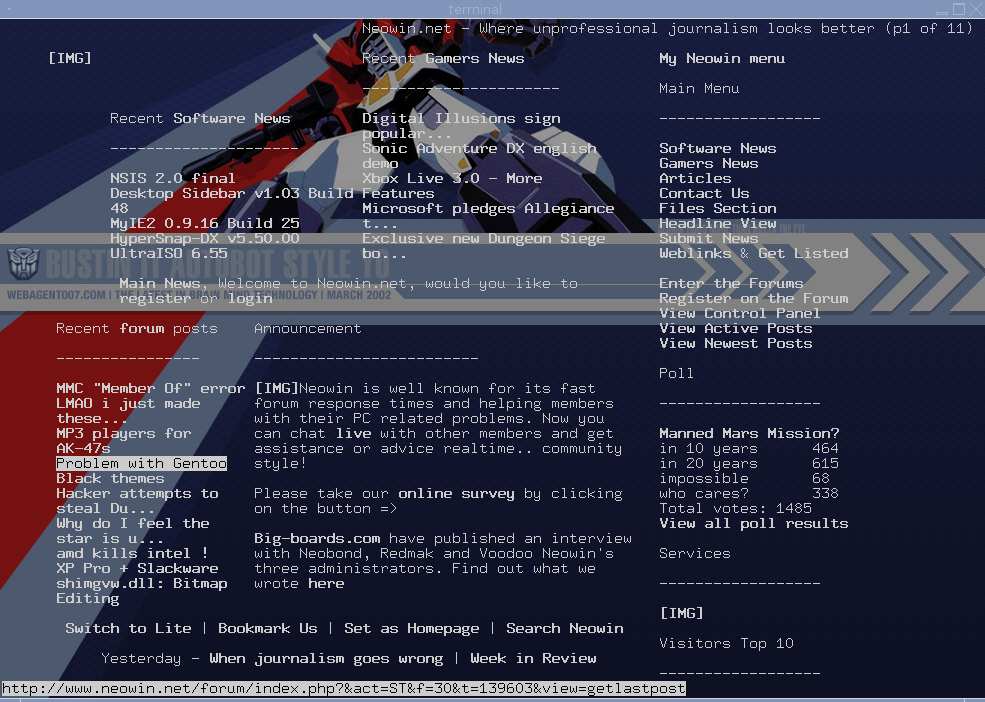Open MyIE2 0.9.16 Build 25 item
This screenshot has height=702, width=985.
205,224
